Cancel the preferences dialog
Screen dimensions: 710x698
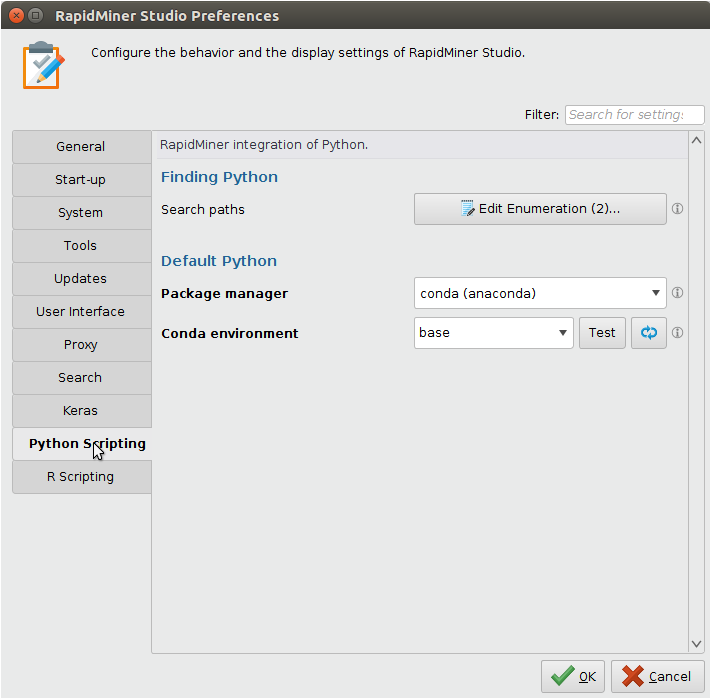(x=657, y=677)
